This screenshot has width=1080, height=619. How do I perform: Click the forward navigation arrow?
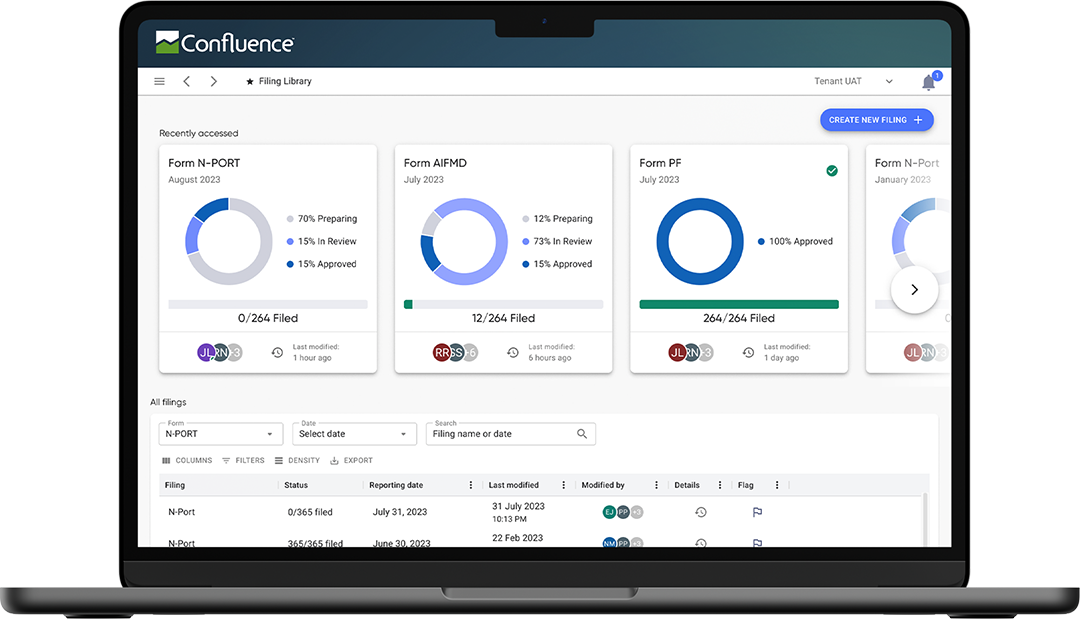point(213,82)
